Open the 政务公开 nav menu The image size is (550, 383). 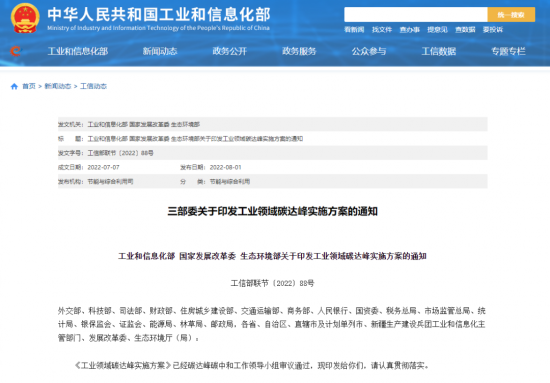(x=229, y=51)
